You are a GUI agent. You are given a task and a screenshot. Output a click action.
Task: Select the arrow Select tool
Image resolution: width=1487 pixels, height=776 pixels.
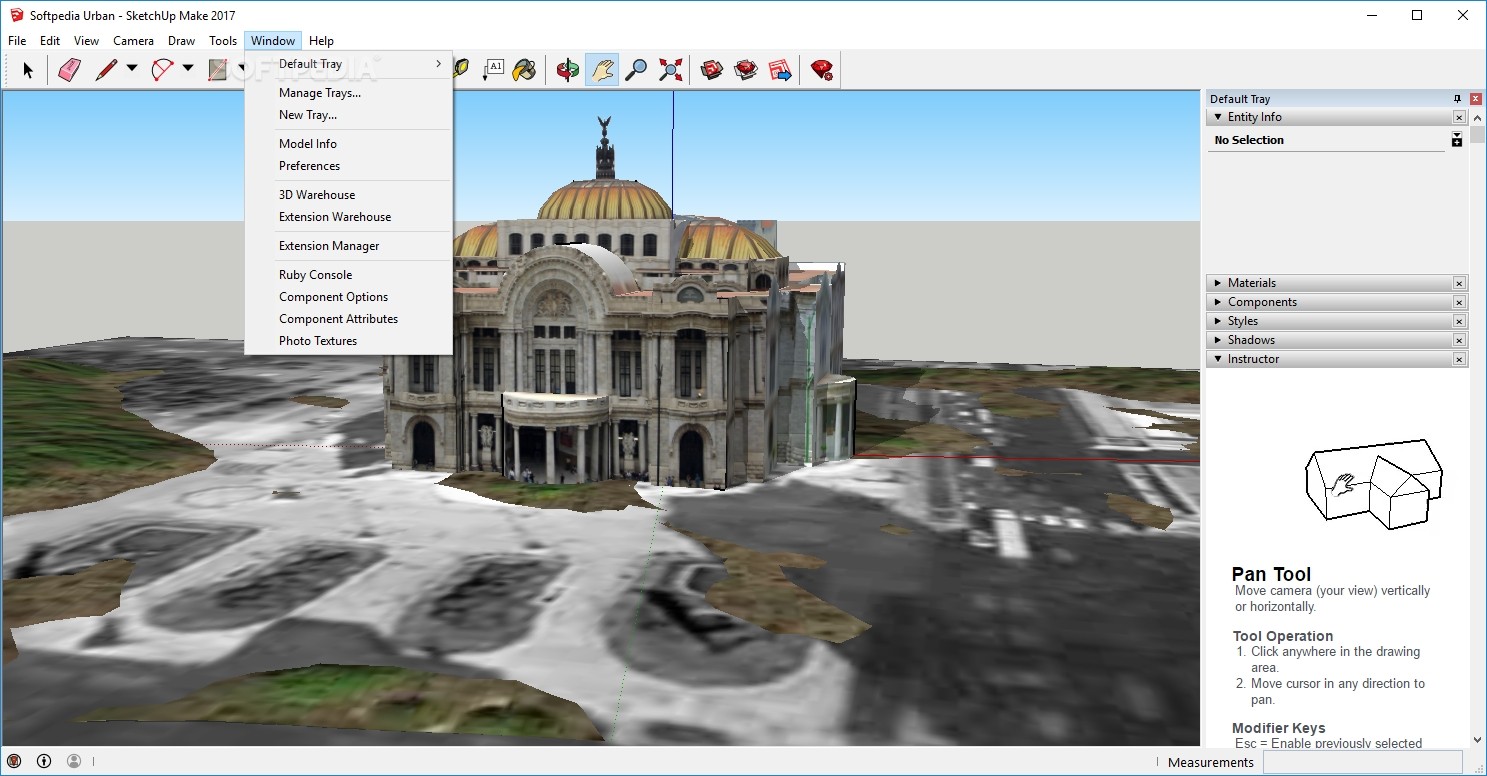pyautogui.click(x=28, y=70)
